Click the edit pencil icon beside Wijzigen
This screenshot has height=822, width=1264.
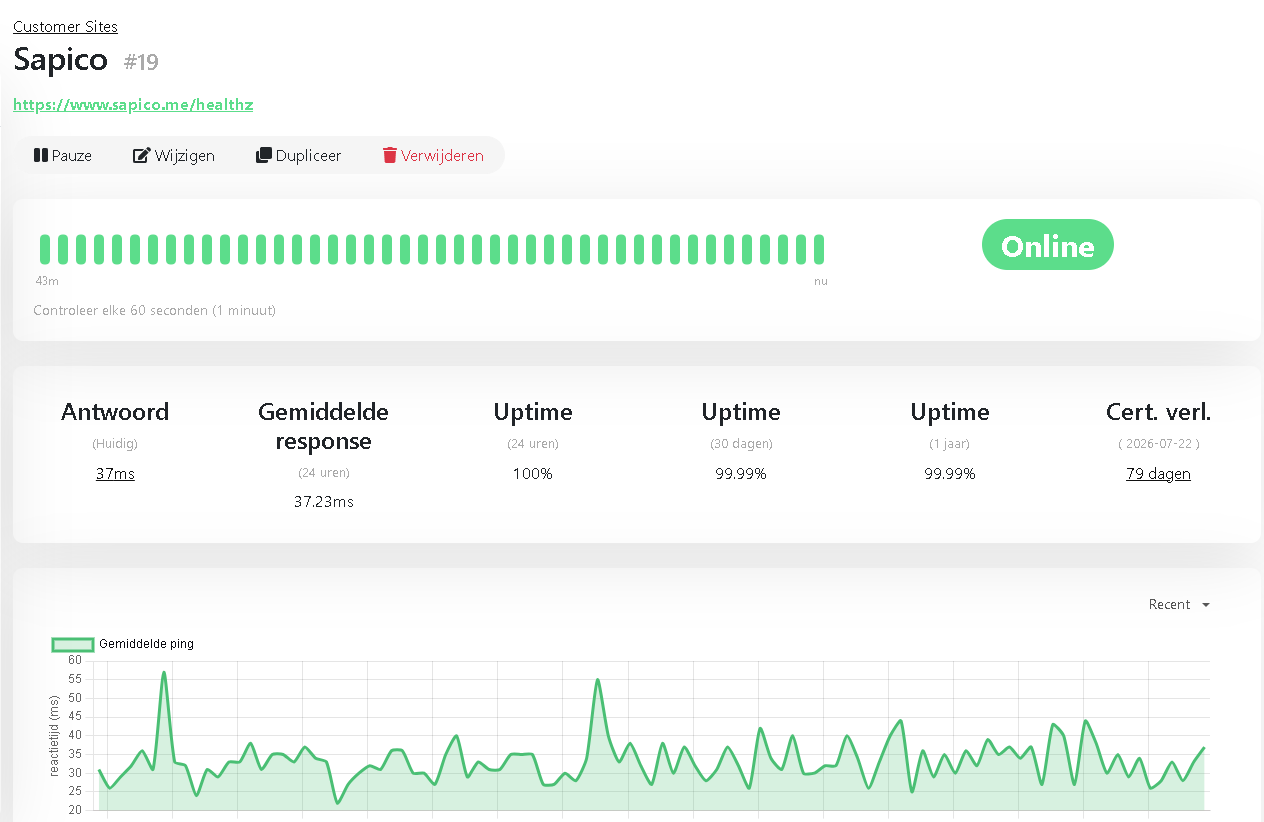[141, 155]
